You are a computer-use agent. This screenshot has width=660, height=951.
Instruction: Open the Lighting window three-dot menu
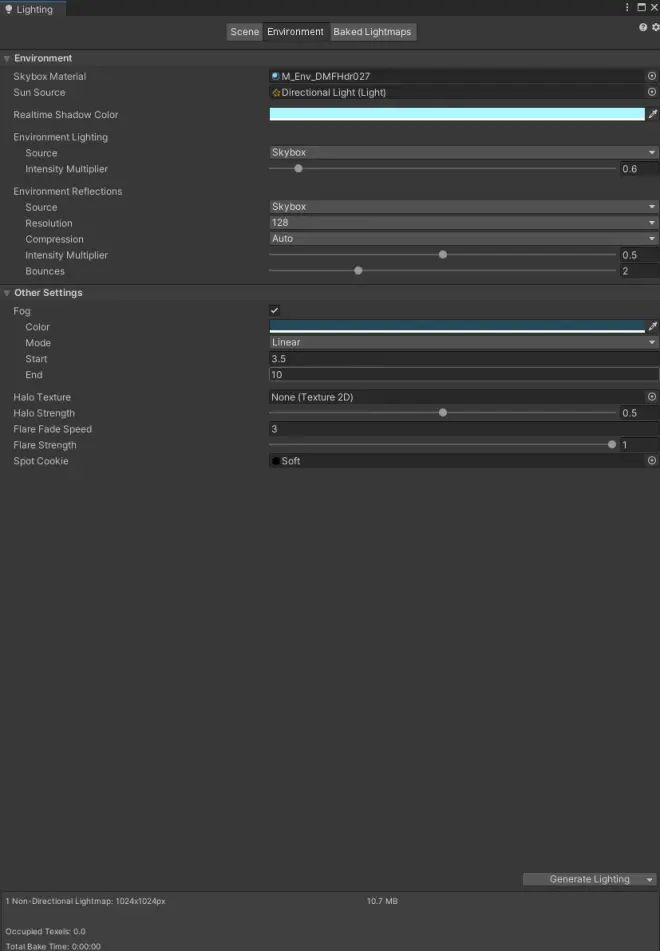[x=627, y=7]
